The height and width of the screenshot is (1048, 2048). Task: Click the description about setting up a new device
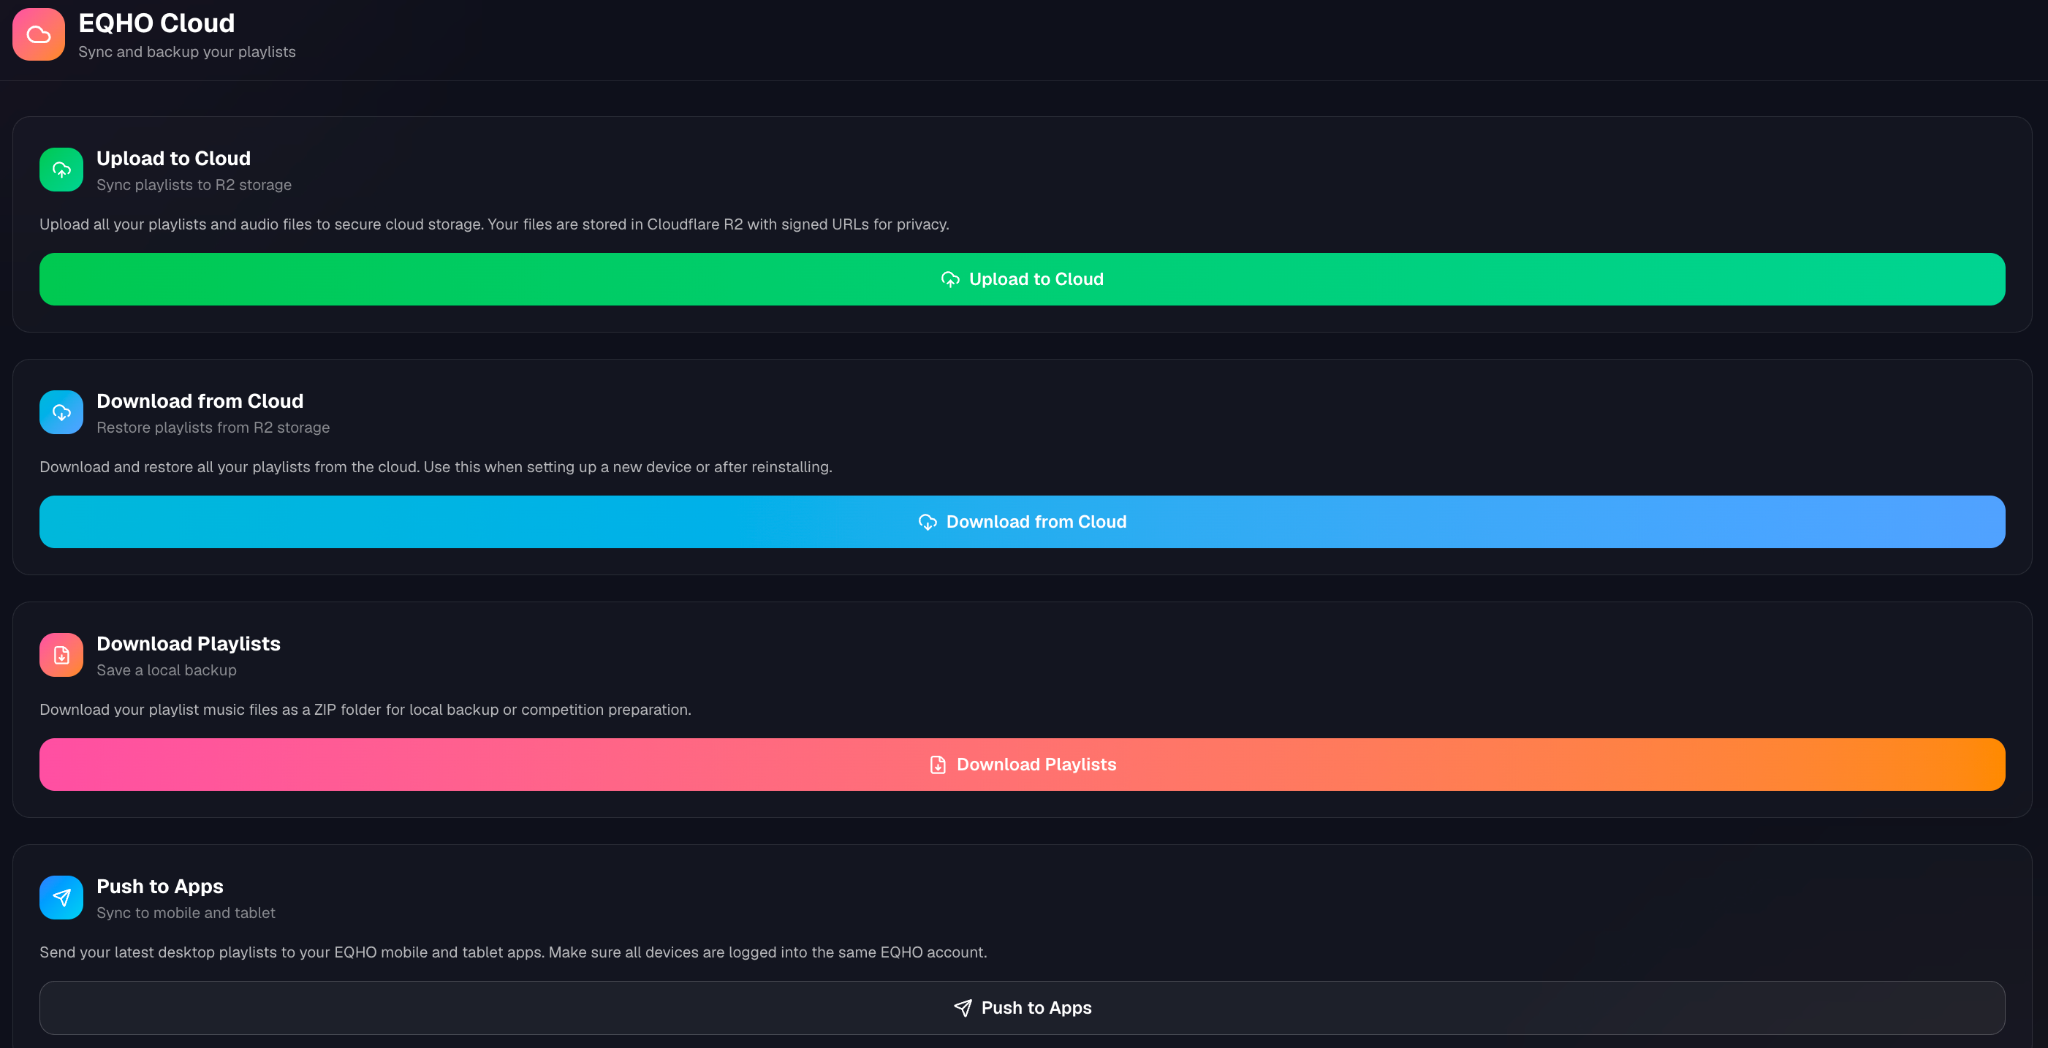click(436, 467)
